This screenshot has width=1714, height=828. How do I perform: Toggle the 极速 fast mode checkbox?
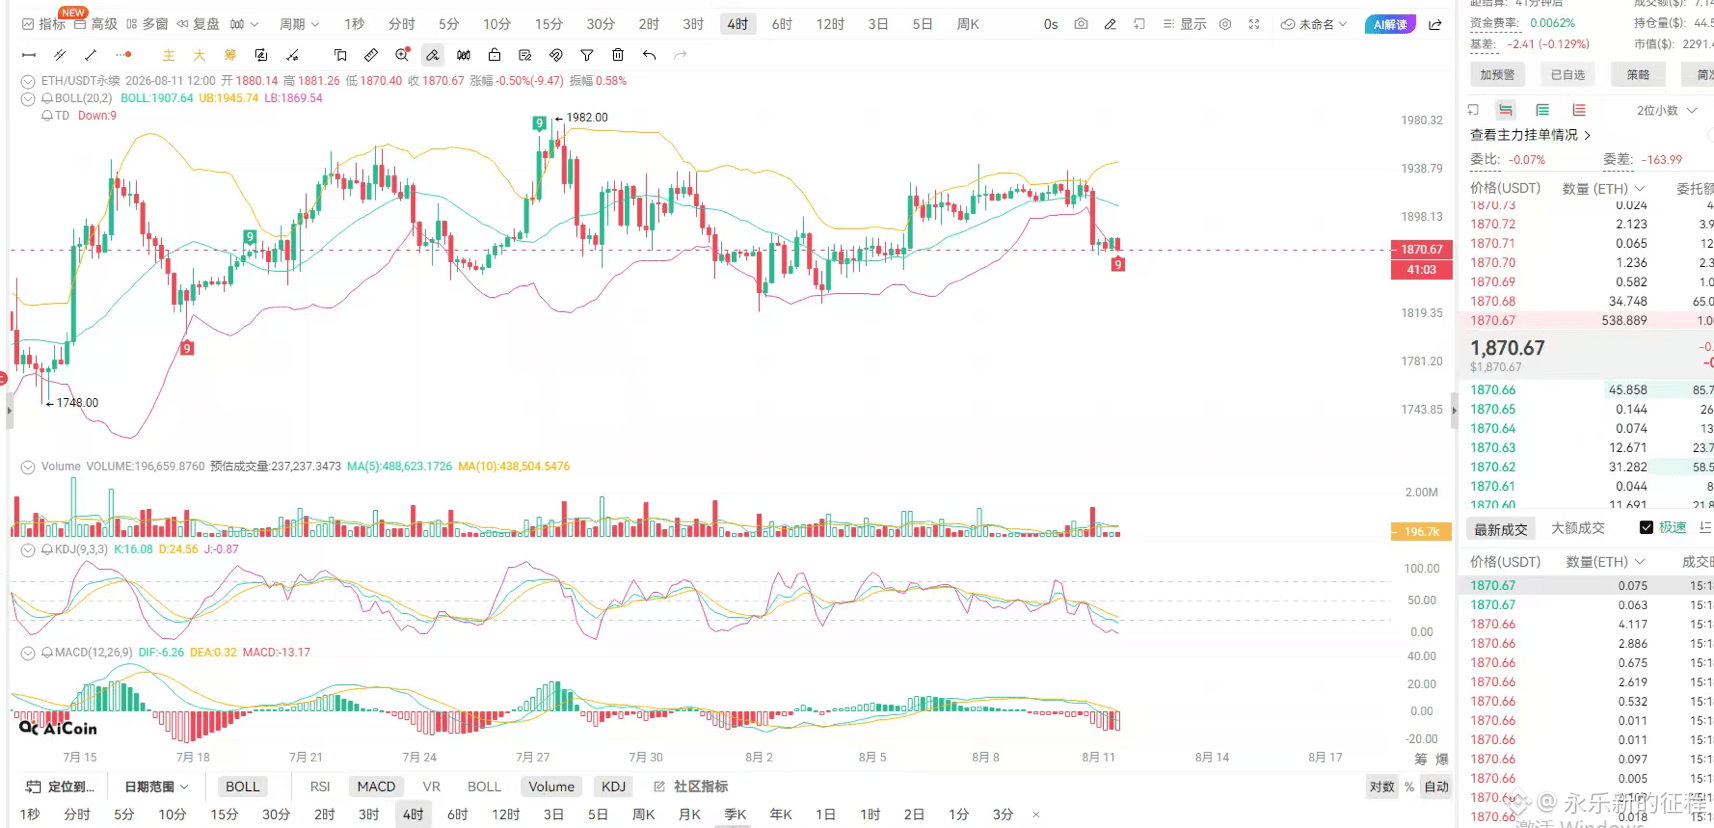tap(1646, 527)
